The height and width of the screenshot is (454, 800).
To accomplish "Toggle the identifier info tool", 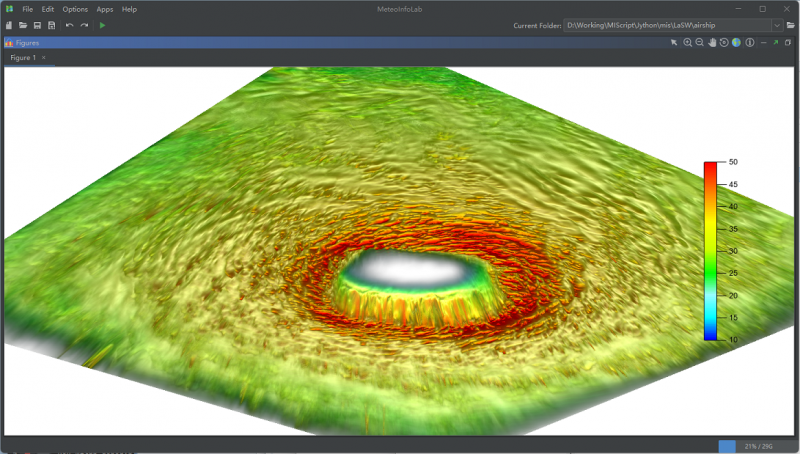I will tap(749, 43).
